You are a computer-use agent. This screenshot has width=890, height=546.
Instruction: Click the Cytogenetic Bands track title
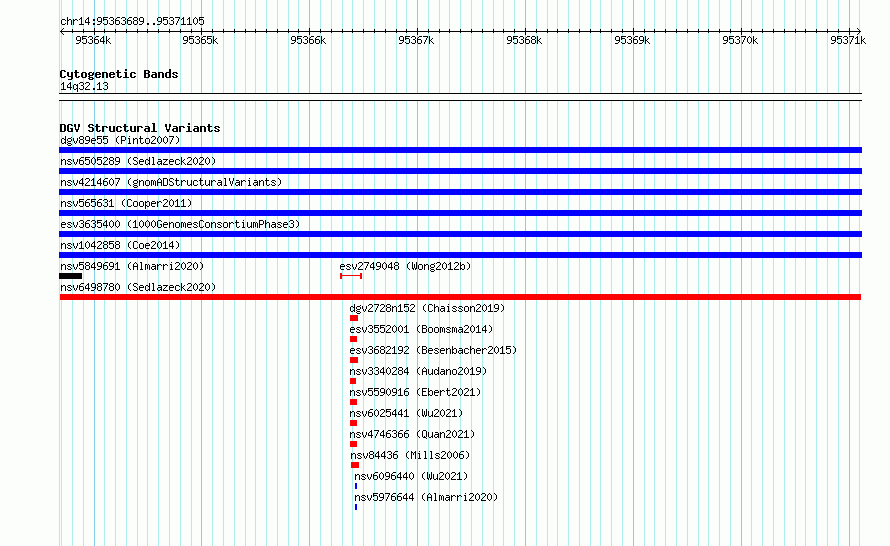[119, 74]
